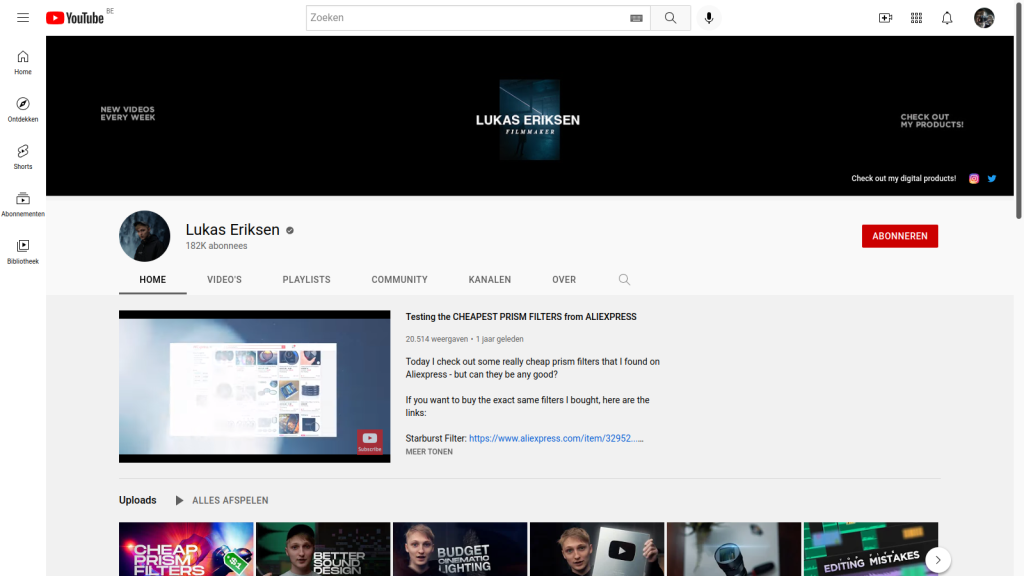This screenshot has width=1024, height=576.
Task: Switch to the PLAYLISTS tab
Action: [x=306, y=280]
